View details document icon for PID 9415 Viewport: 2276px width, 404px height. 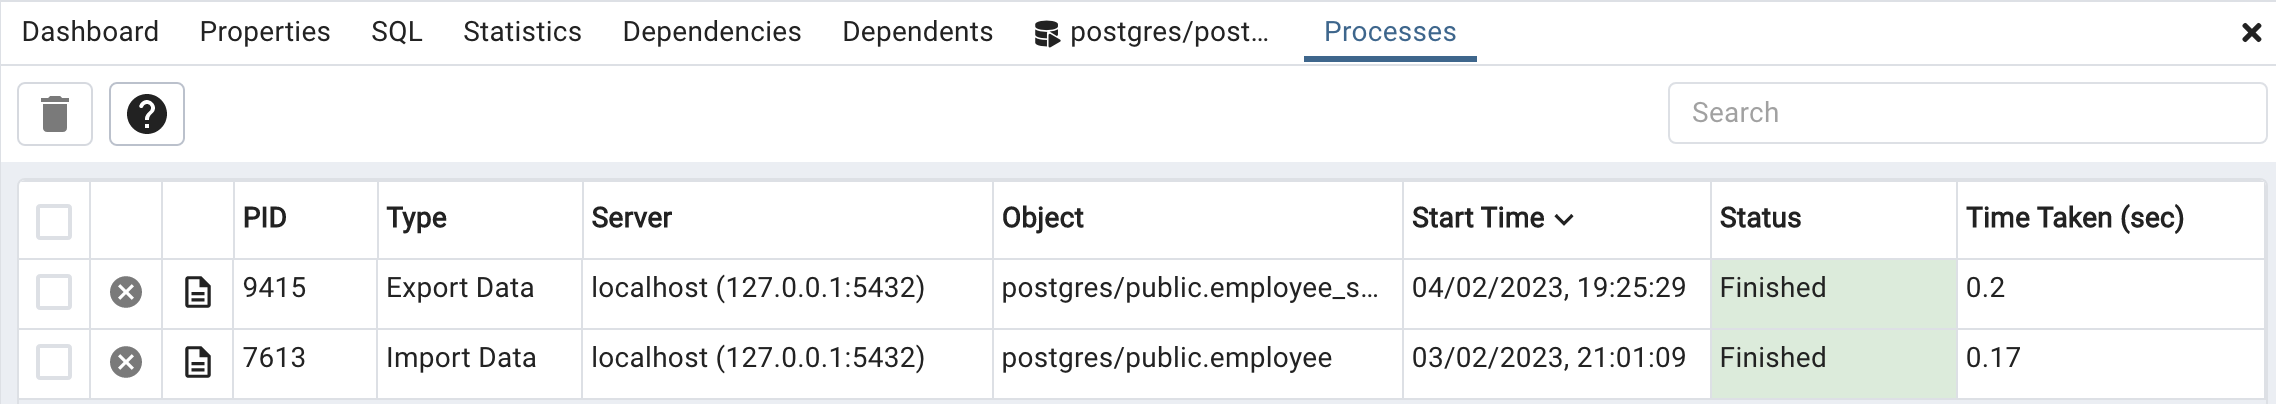(x=198, y=292)
